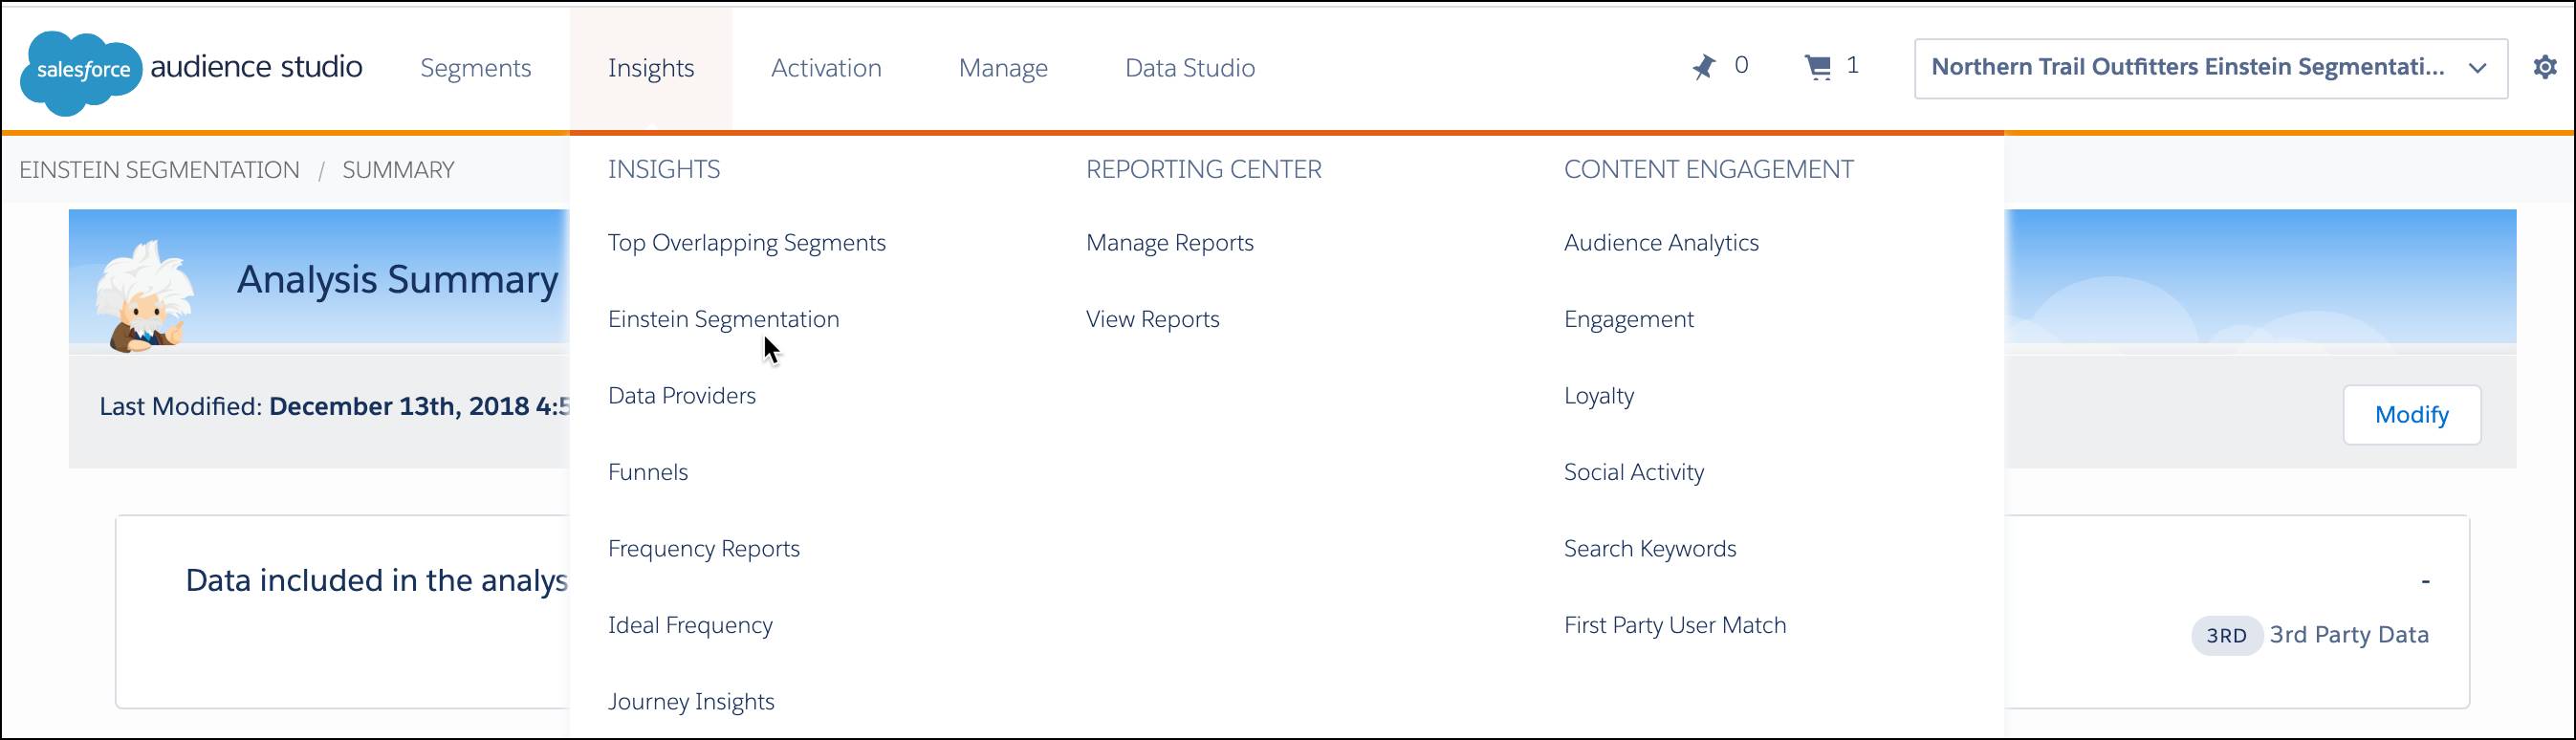
Task: Click the Data included in the analysis text
Action: coord(376,580)
